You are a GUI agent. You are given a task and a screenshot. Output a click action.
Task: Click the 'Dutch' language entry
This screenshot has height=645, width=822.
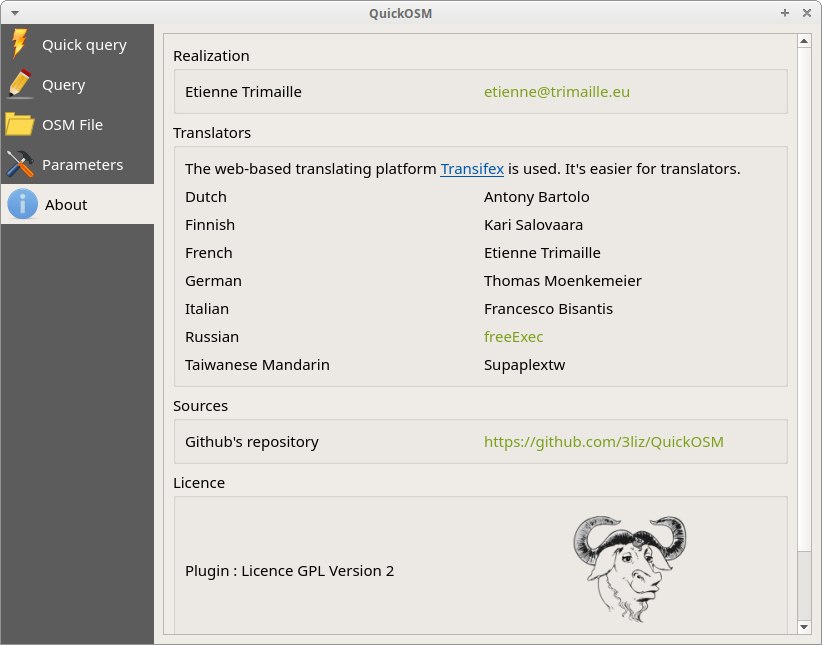pos(206,197)
